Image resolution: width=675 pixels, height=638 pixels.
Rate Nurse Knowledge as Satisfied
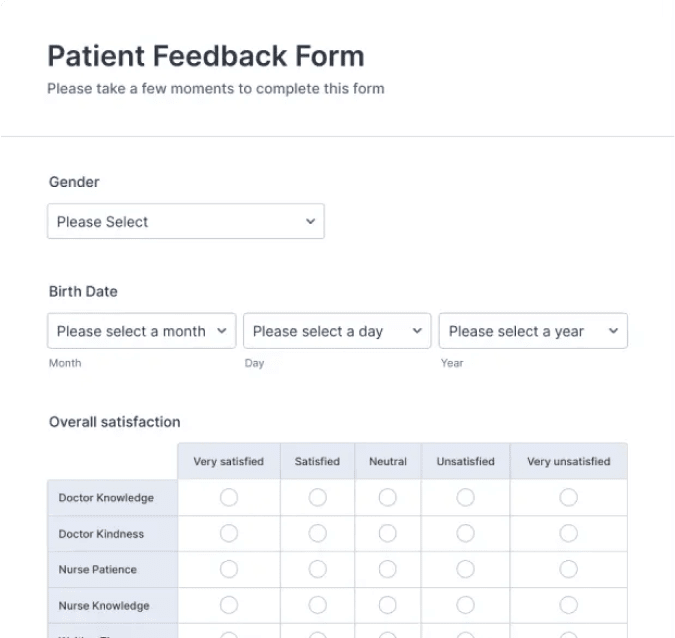pos(317,605)
